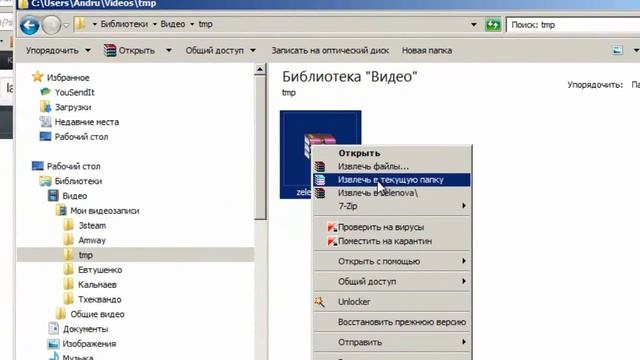Viewport: 640px width, 360px height.
Task: Open the 'Общий доступ' toolbar dropdown
Action: [220, 51]
